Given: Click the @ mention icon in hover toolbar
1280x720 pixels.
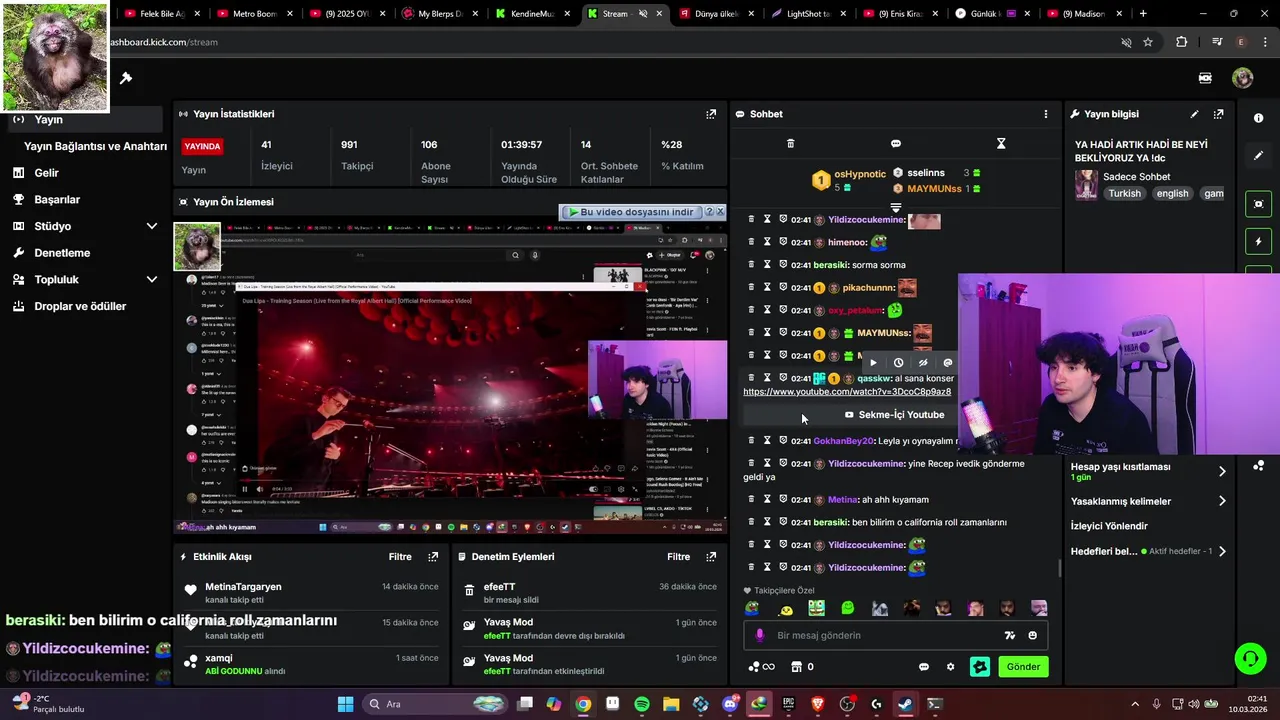Looking at the screenshot, I should click(x=948, y=363).
